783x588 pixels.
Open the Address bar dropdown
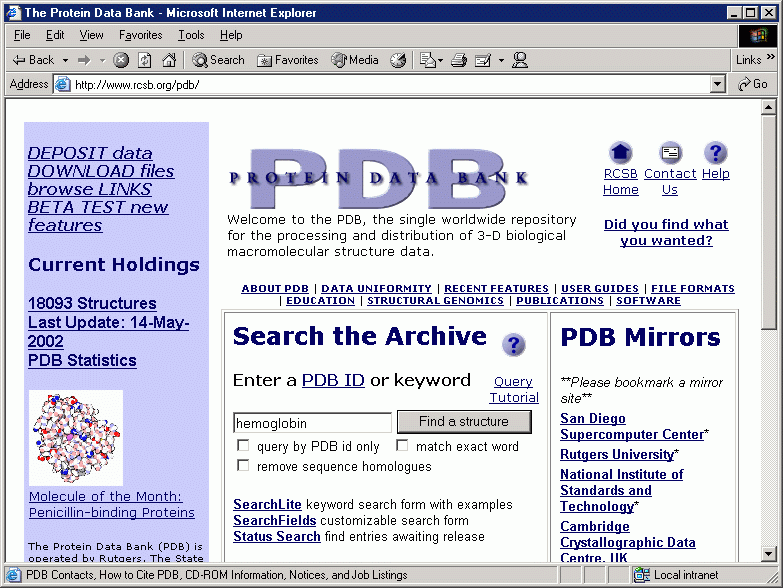[x=718, y=84]
